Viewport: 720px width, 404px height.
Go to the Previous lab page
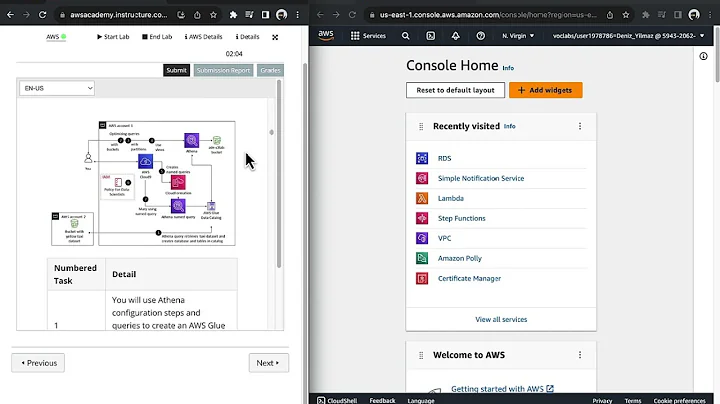38,363
